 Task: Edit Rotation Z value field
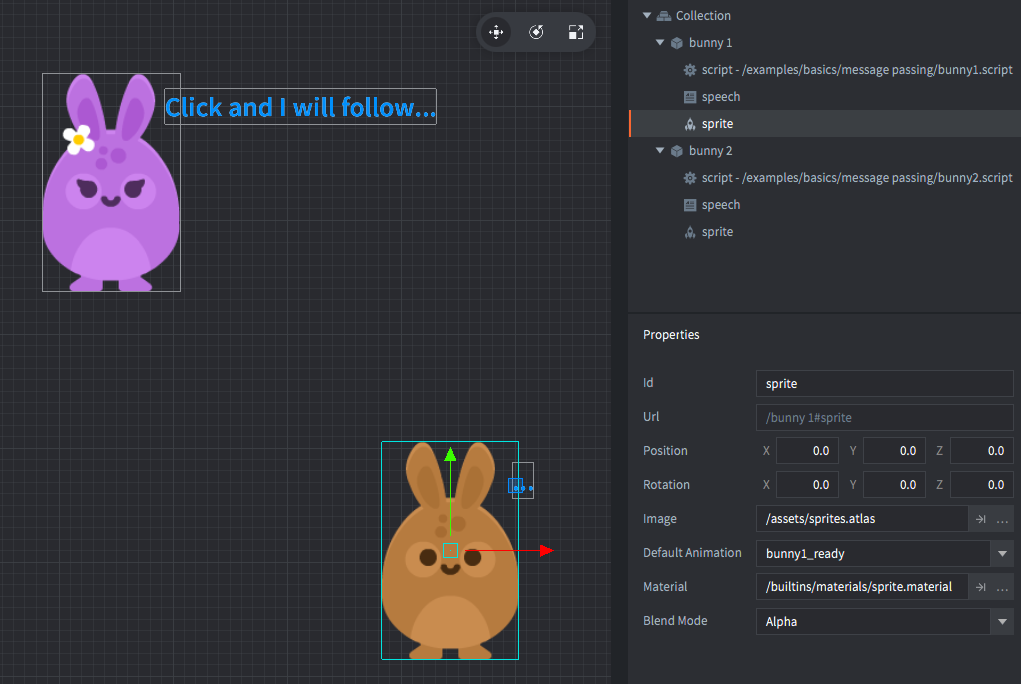coord(981,485)
